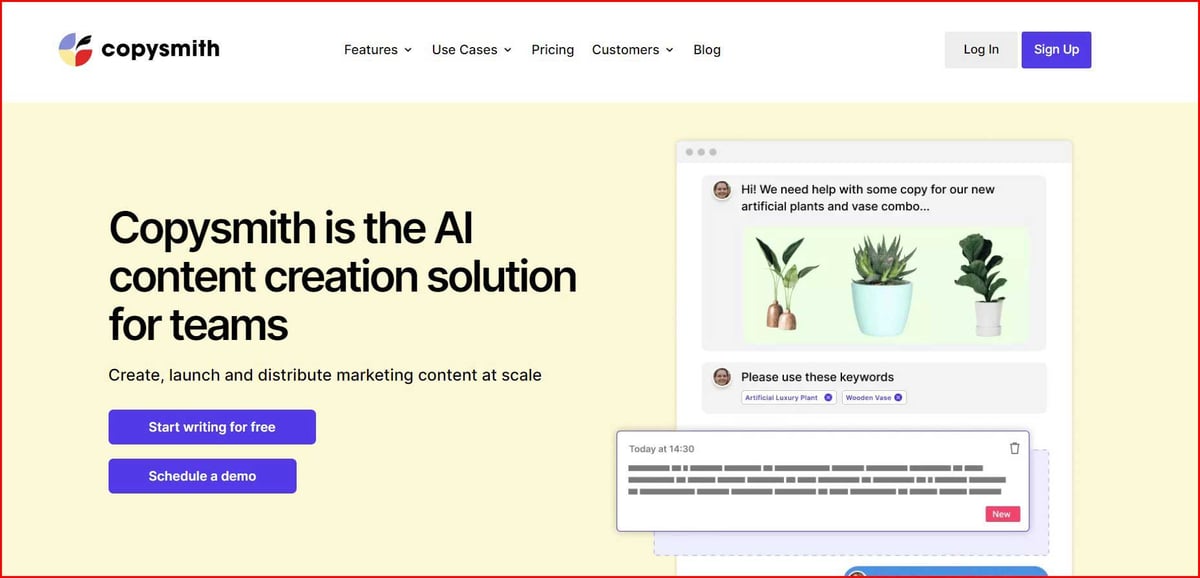Click the trash icon on the generated copy card
1200x578 pixels.
click(1015, 449)
